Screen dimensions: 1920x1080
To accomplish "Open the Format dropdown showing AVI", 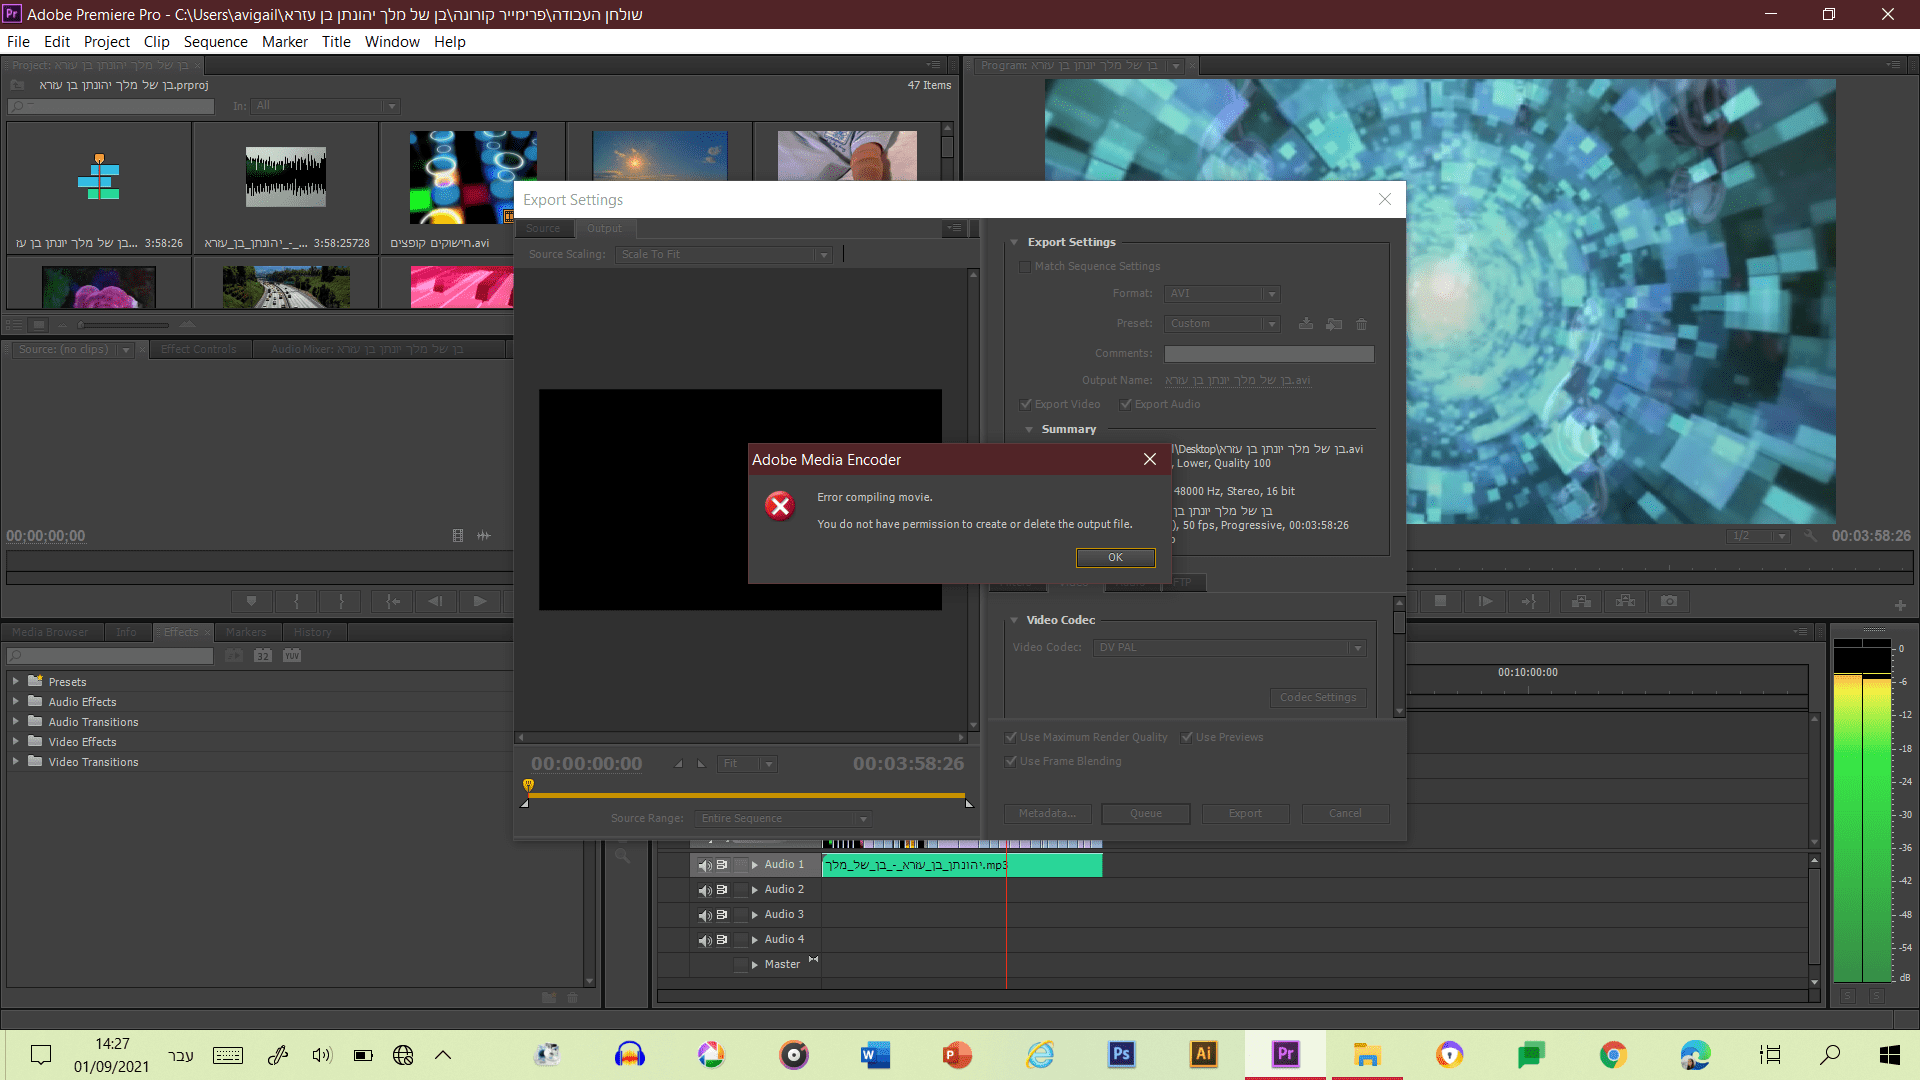I will pos(1222,293).
